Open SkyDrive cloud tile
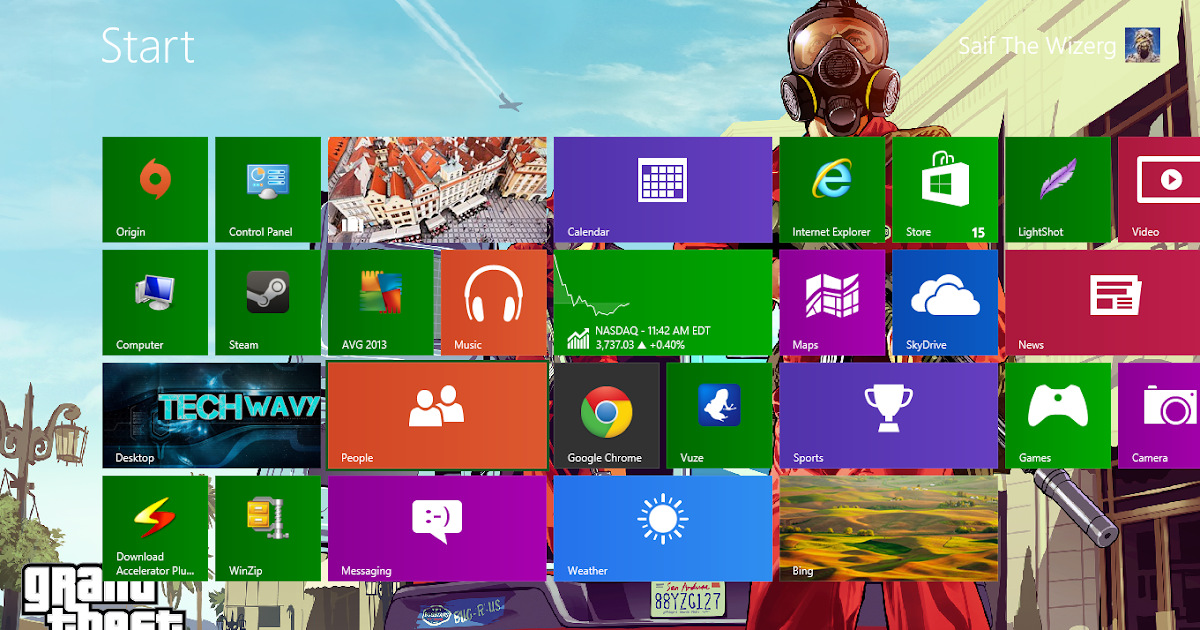The height and width of the screenshot is (630, 1200). 945,303
